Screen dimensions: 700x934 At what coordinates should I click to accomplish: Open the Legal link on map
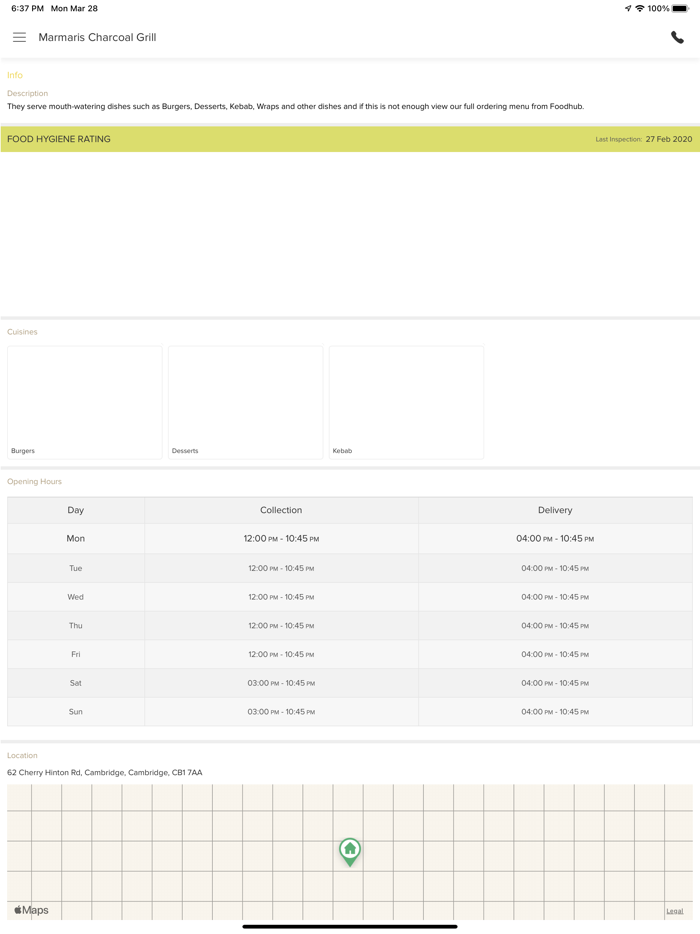coord(675,911)
